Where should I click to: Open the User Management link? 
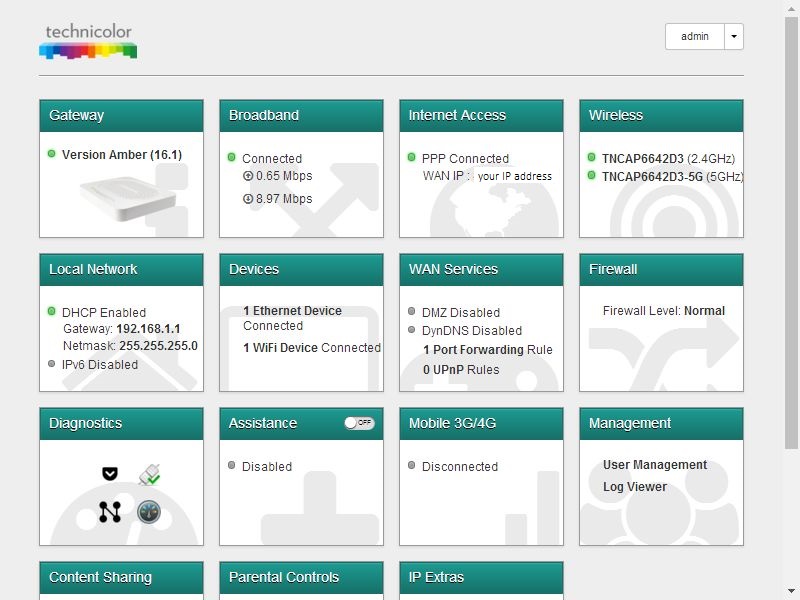[x=655, y=465]
